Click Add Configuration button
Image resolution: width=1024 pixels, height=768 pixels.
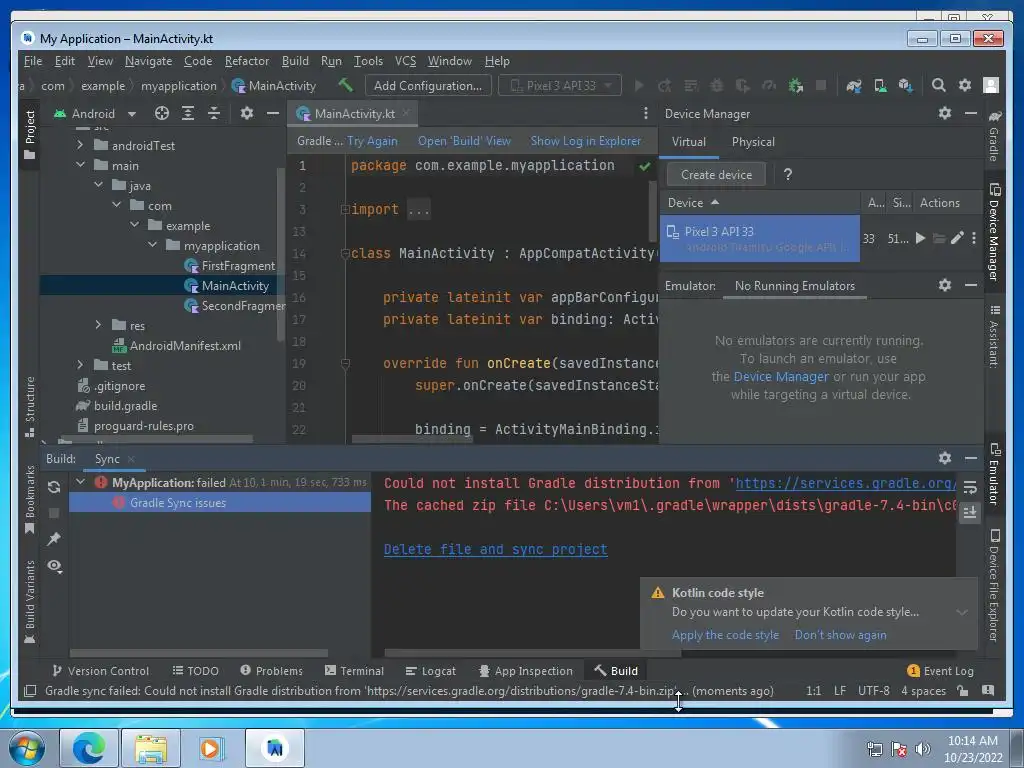428,86
